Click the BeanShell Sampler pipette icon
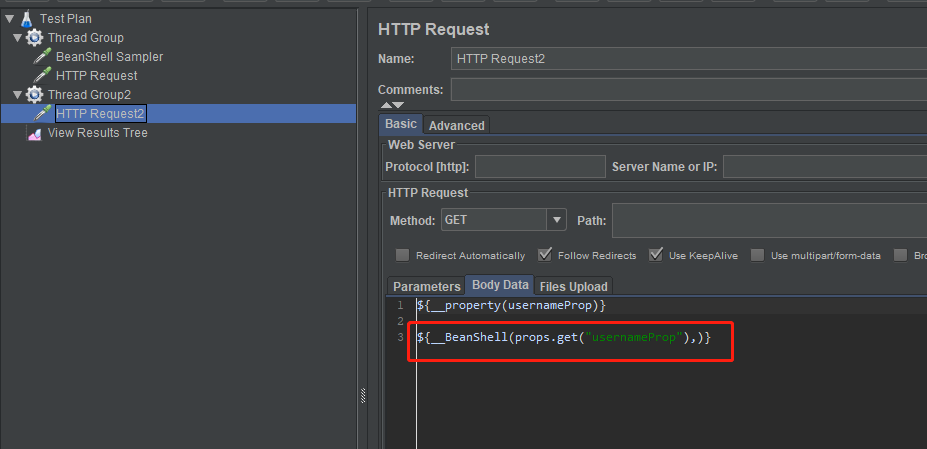This screenshot has width=927, height=449. click(x=42, y=57)
